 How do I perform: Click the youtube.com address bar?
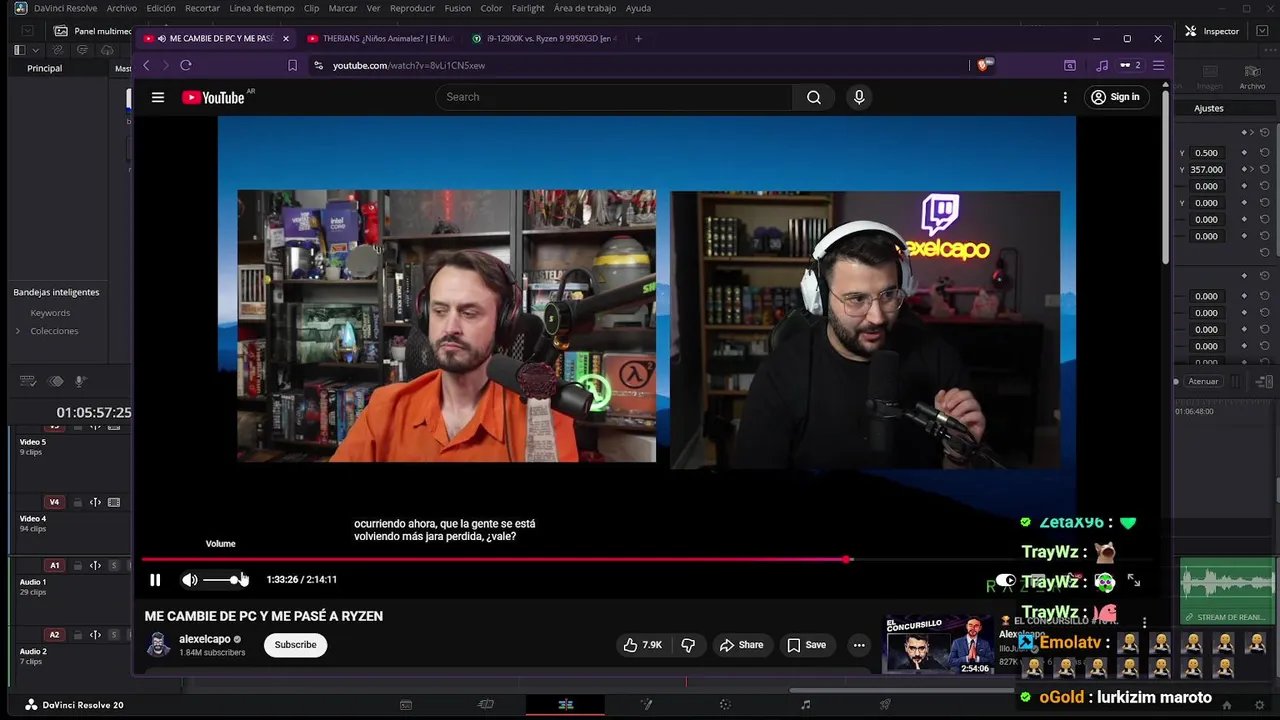click(x=640, y=65)
